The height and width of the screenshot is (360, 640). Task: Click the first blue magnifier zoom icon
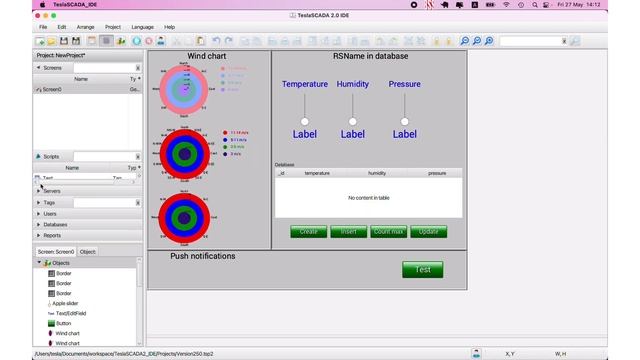464,41
